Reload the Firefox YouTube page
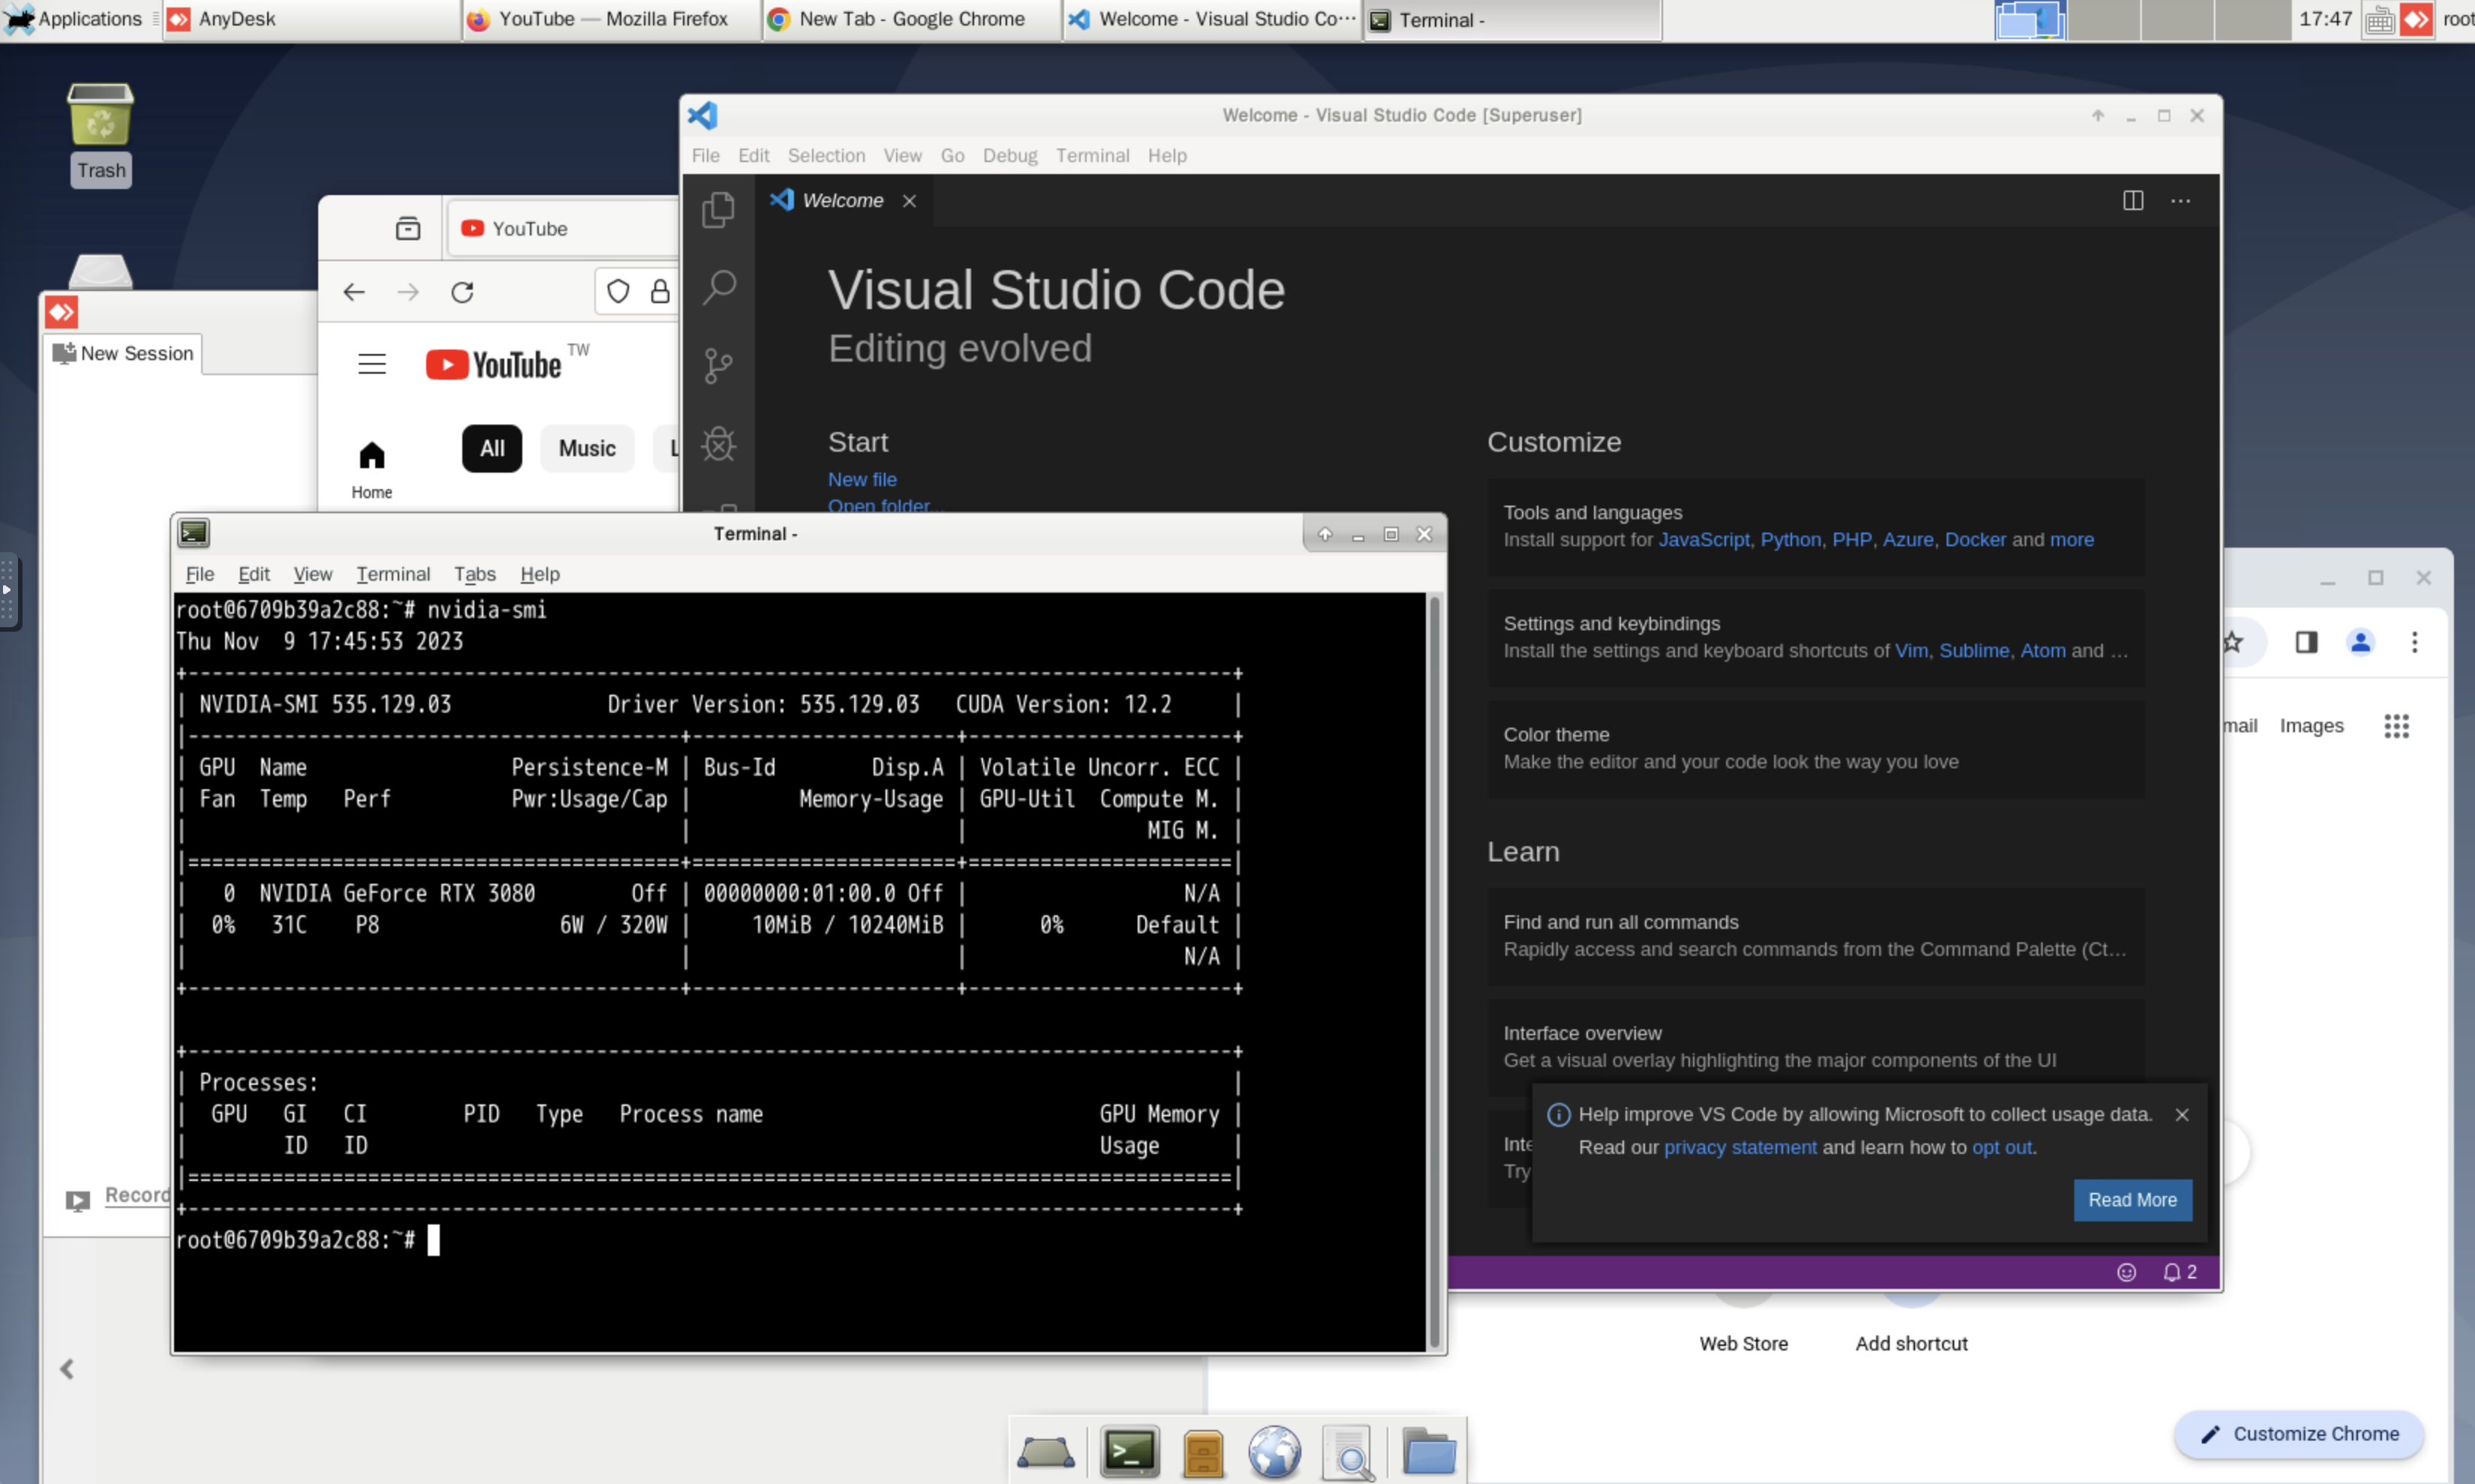The image size is (2475, 1484). click(462, 292)
